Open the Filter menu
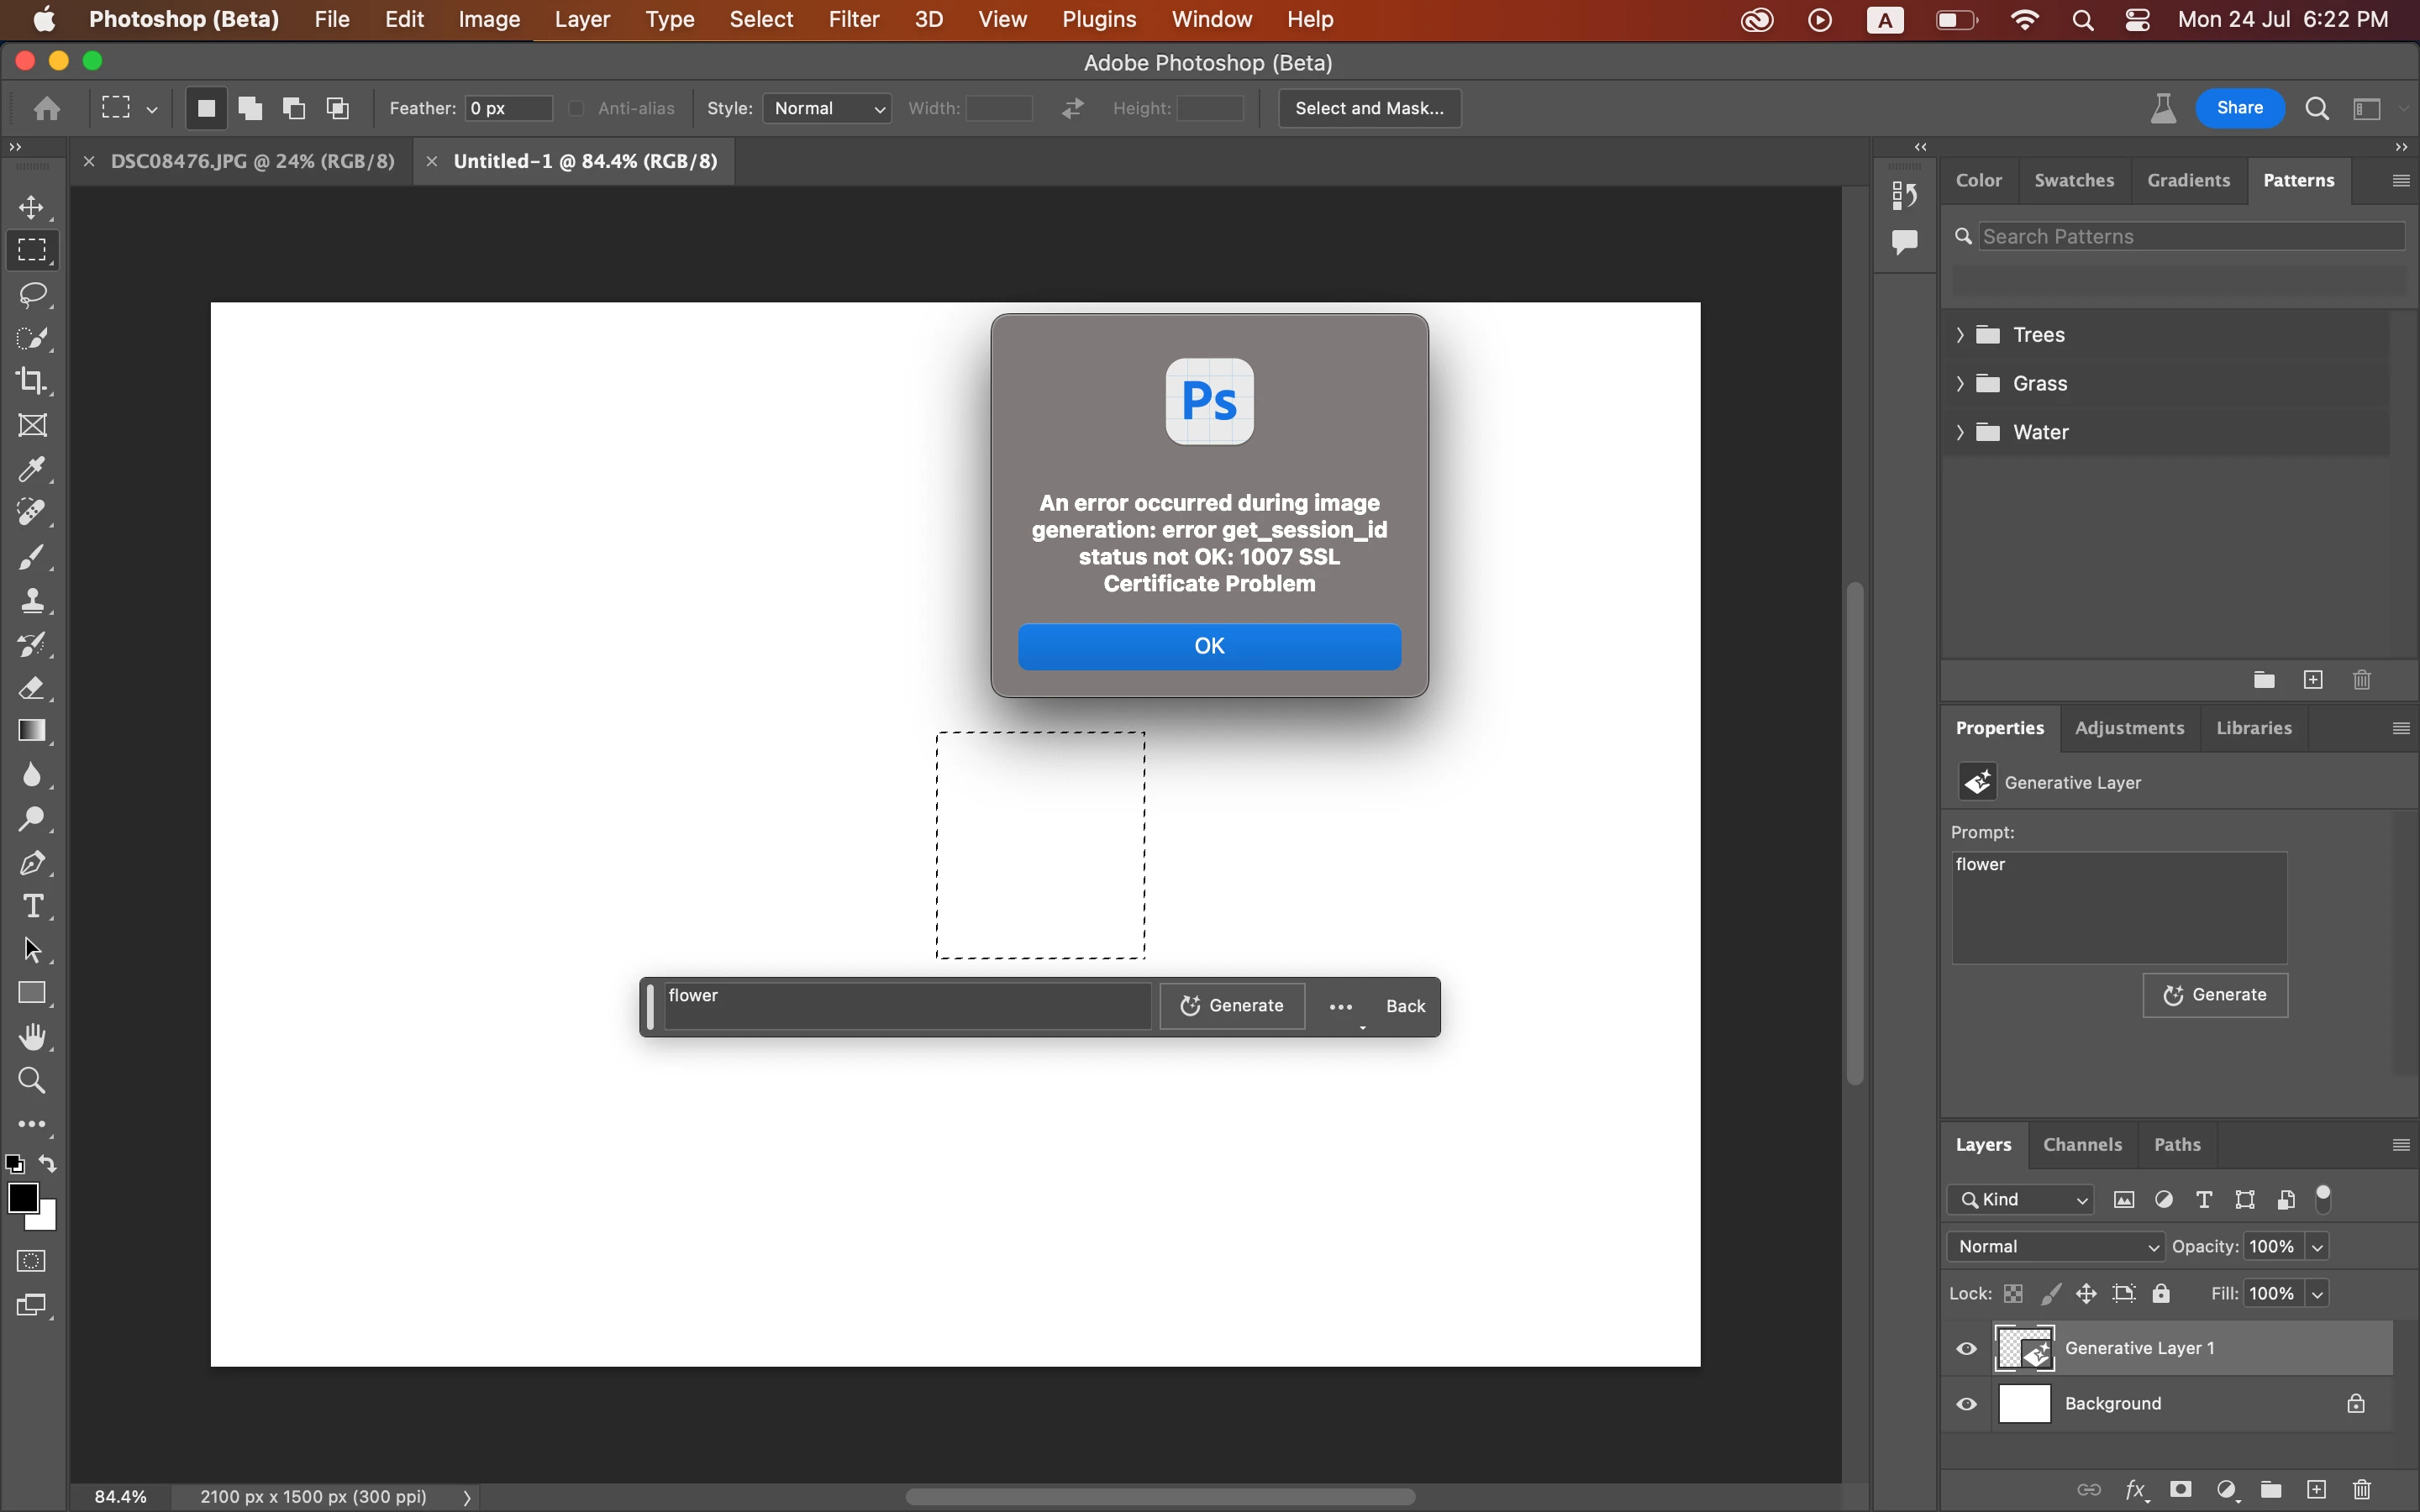The height and width of the screenshot is (1512, 2420). click(853, 19)
